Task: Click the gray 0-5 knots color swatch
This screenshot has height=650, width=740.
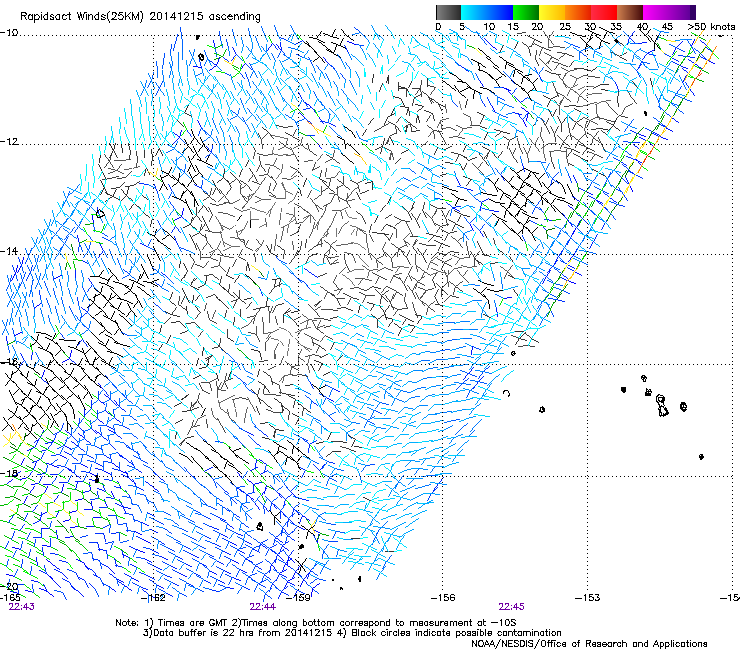Action: point(448,12)
